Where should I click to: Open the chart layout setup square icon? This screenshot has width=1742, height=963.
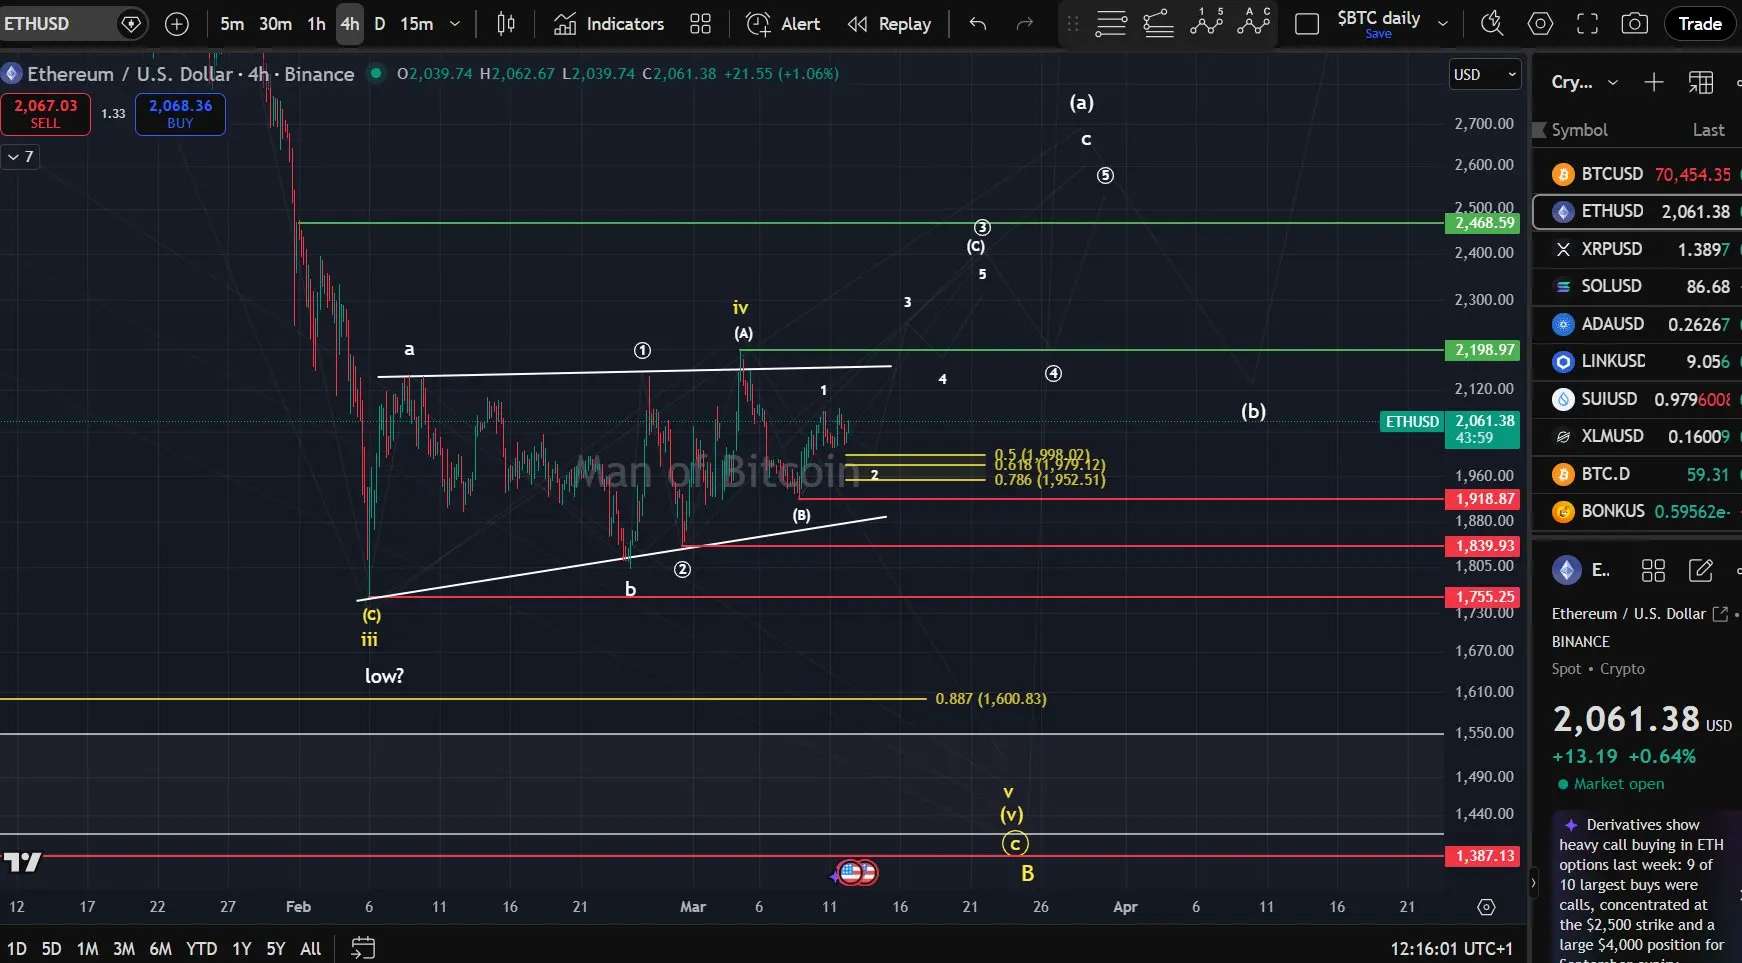1306,24
